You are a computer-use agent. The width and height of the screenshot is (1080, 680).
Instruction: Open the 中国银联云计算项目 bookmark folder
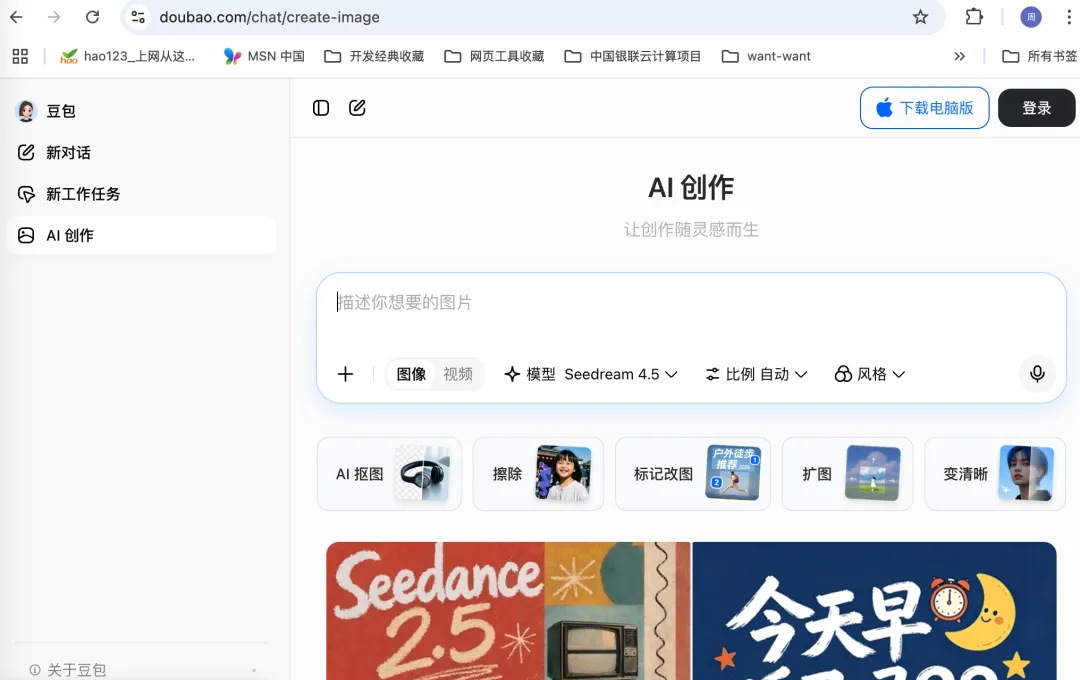[633, 56]
